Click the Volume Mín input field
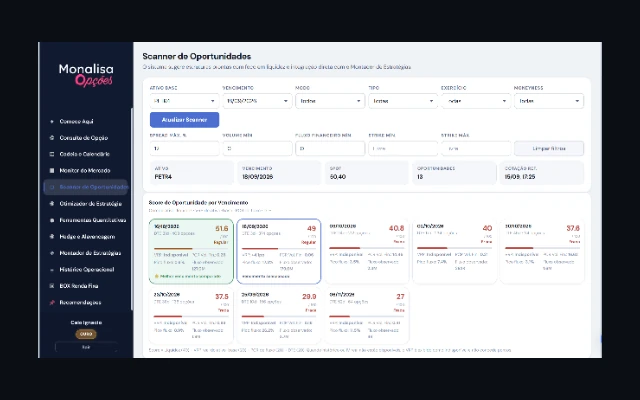This screenshot has width=640, height=400. [257, 149]
